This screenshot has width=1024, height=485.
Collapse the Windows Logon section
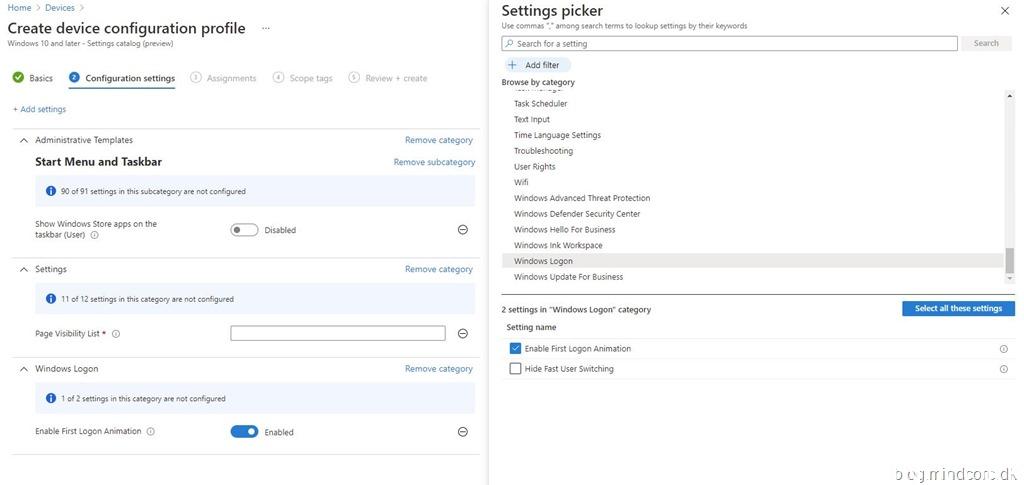tap(24, 369)
